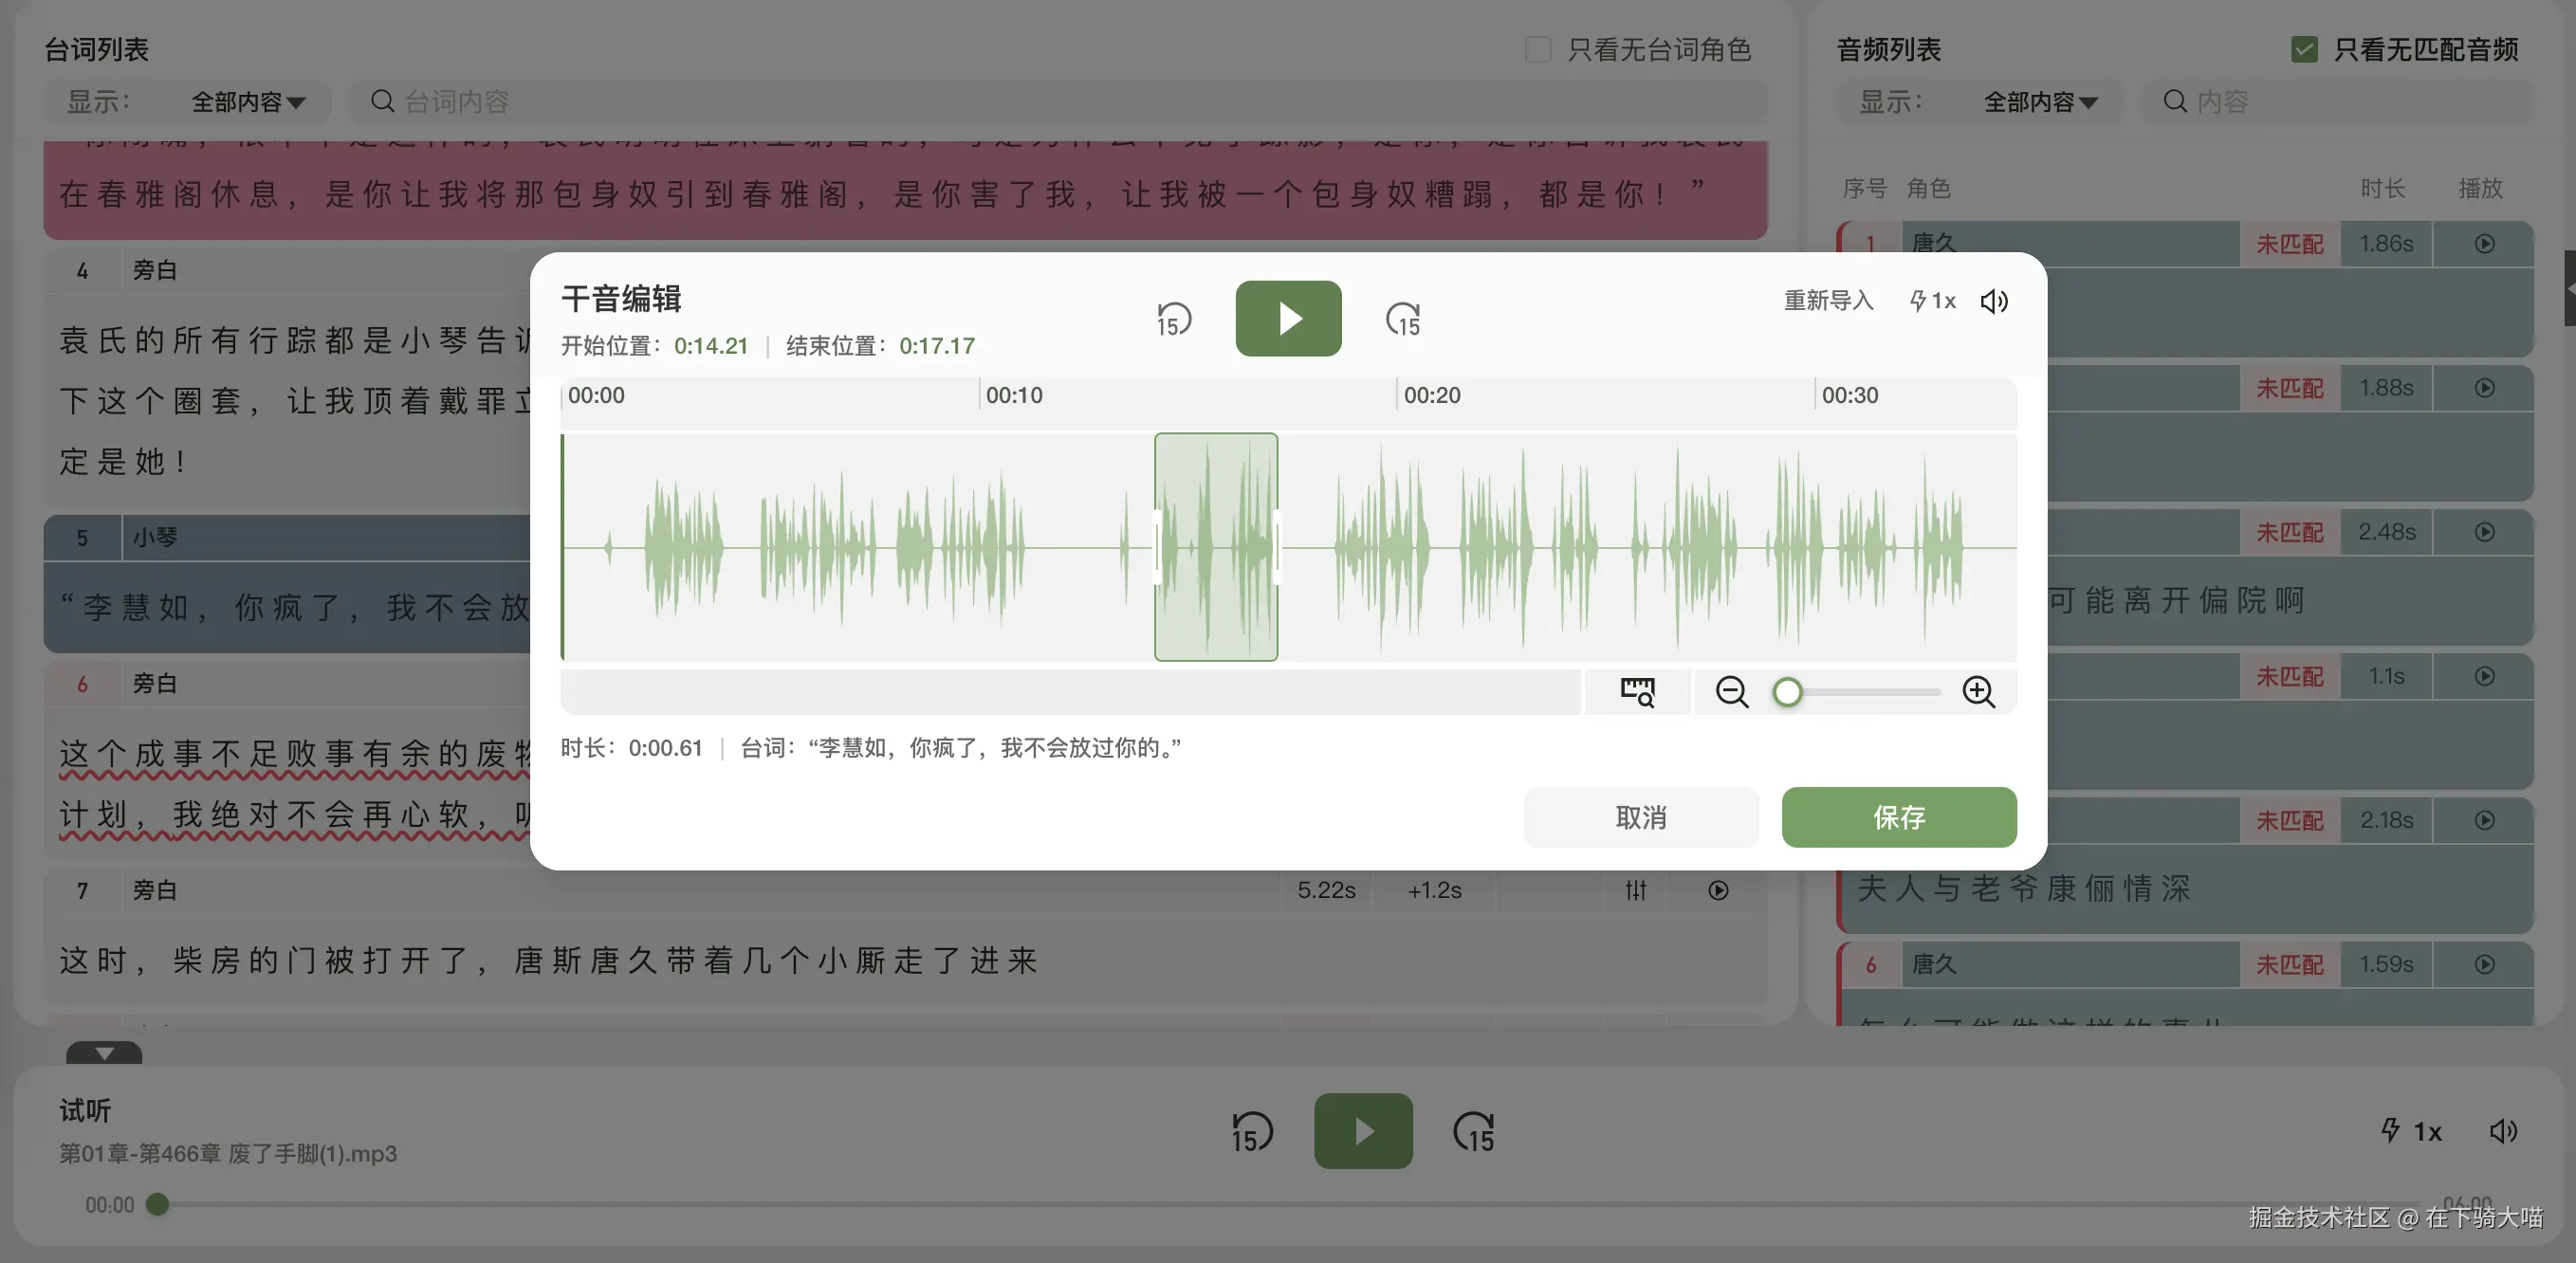
Task: Click the waveform zoom slider handle
Action: coord(1788,692)
